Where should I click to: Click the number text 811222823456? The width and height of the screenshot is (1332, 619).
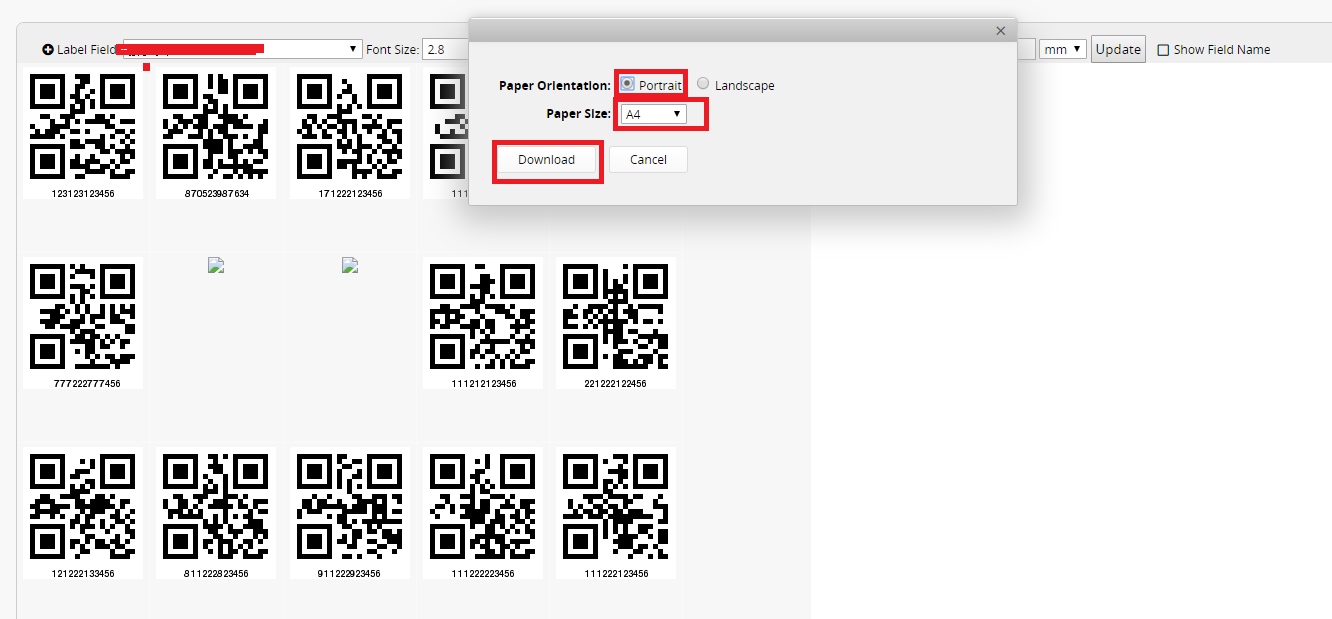point(217,574)
